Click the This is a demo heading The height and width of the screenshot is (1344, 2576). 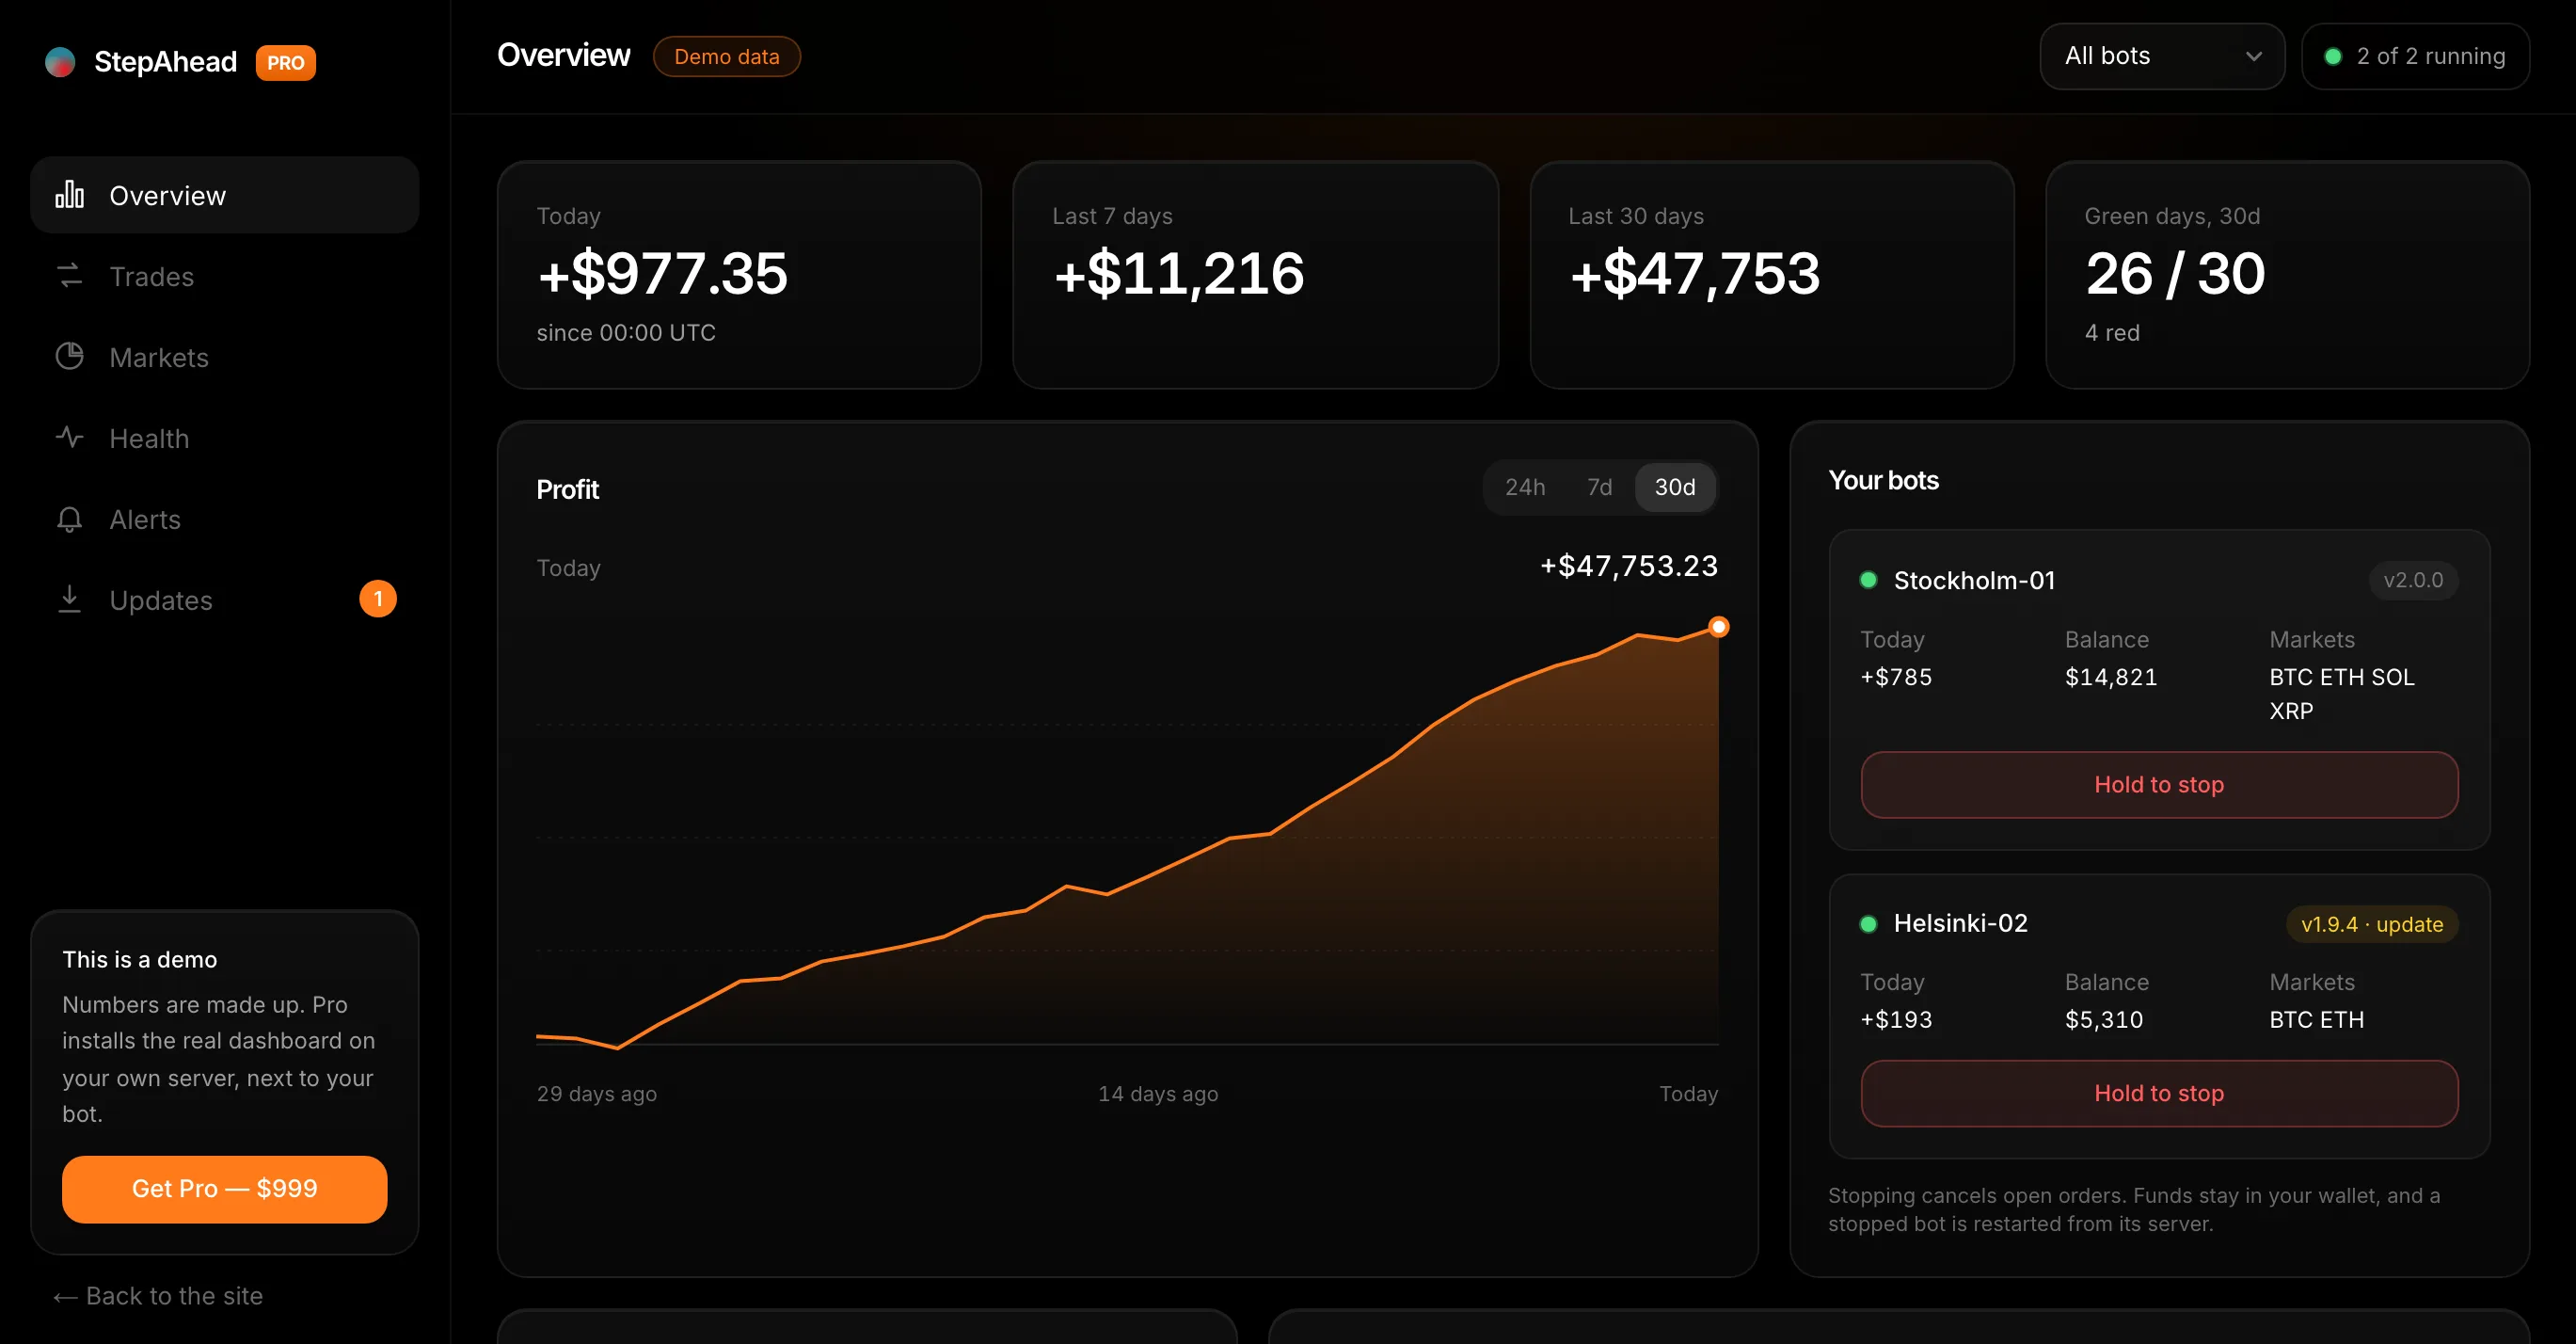pos(140,960)
